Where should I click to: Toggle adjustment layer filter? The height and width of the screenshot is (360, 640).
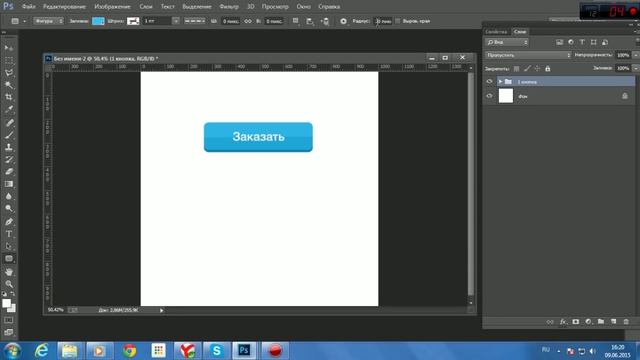coord(571,42)
